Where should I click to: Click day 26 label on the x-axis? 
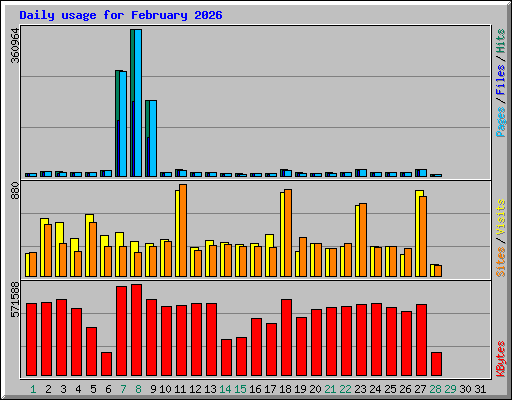405,389
